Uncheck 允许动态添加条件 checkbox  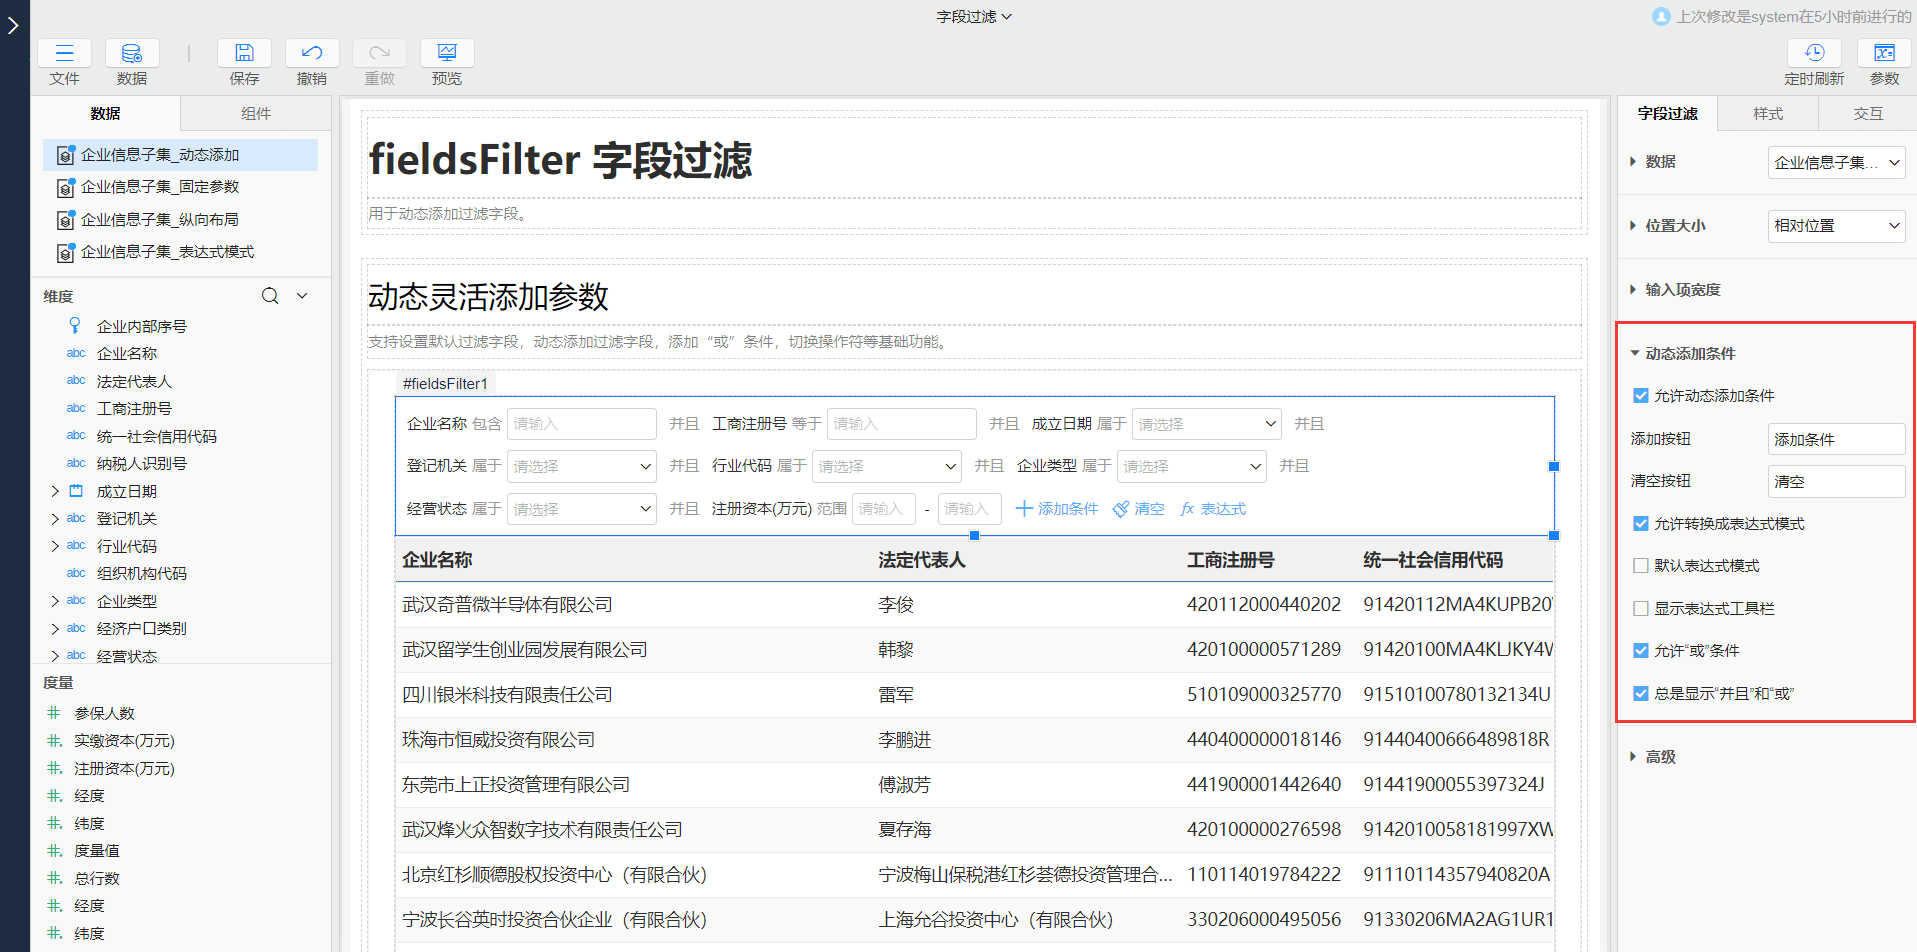click(x=1641, y=396)
